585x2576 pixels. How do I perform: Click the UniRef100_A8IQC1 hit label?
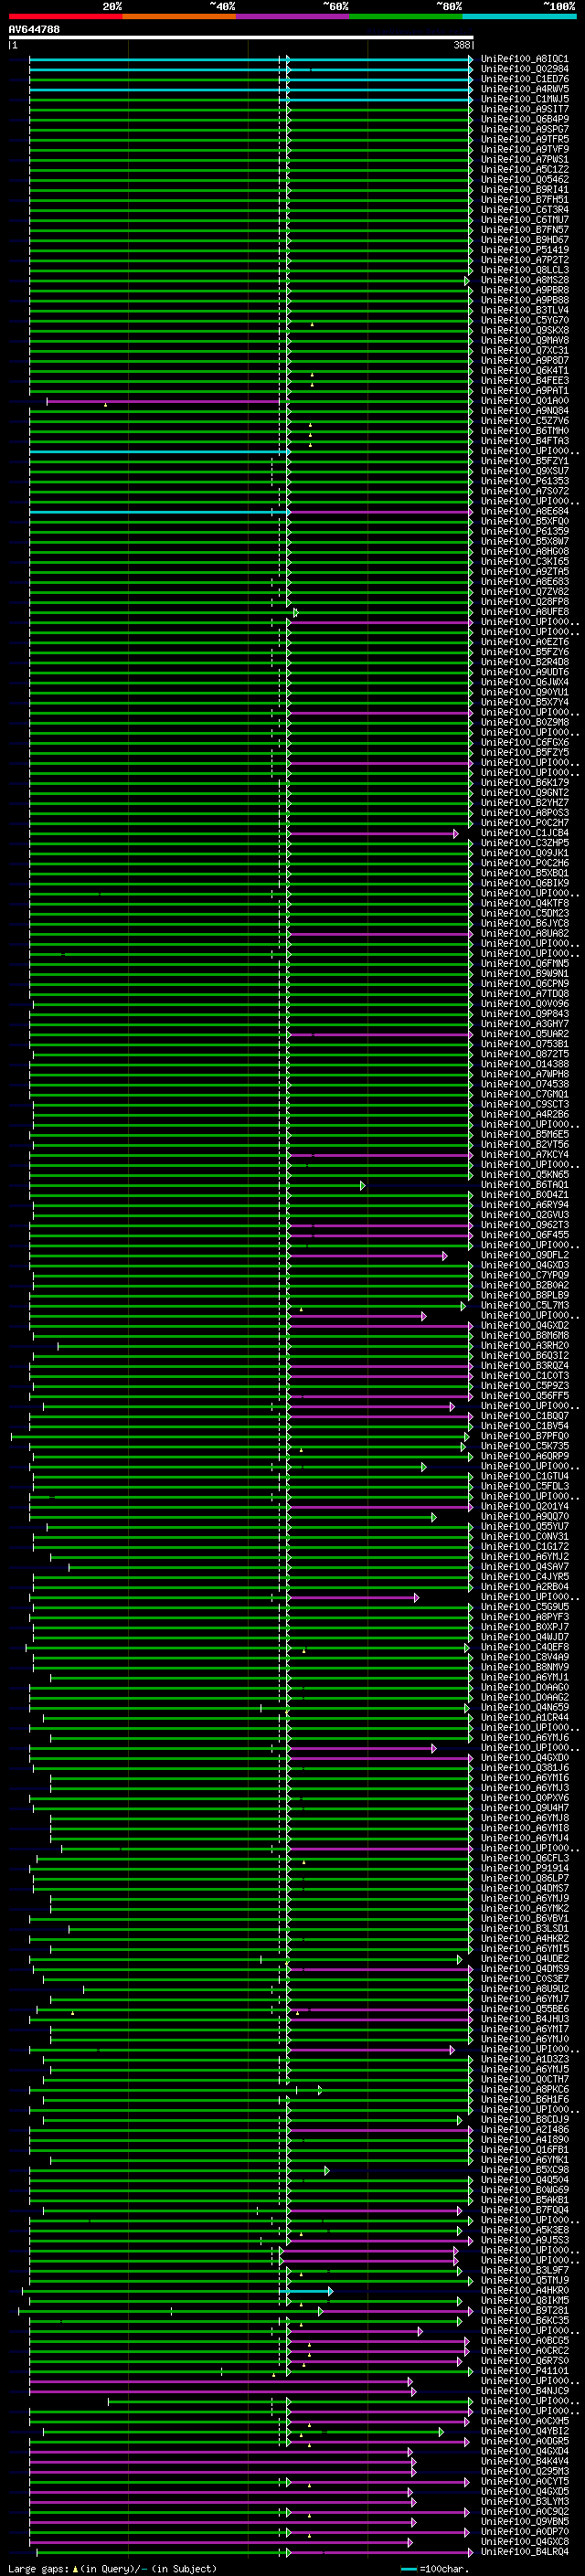[524, 59]
